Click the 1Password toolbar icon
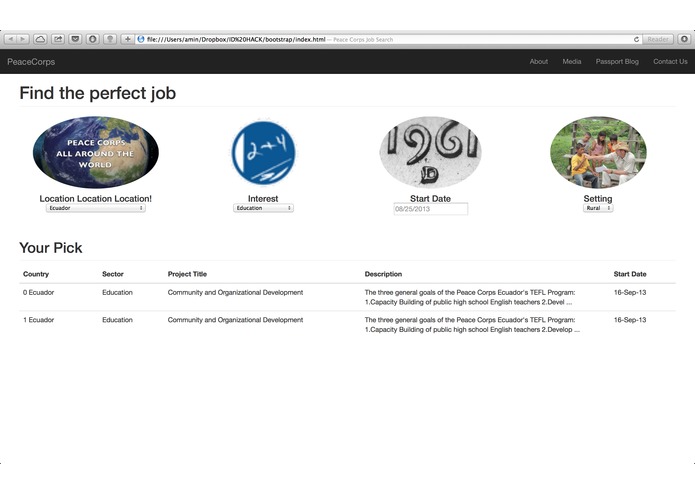 click(x=93, y=39)
